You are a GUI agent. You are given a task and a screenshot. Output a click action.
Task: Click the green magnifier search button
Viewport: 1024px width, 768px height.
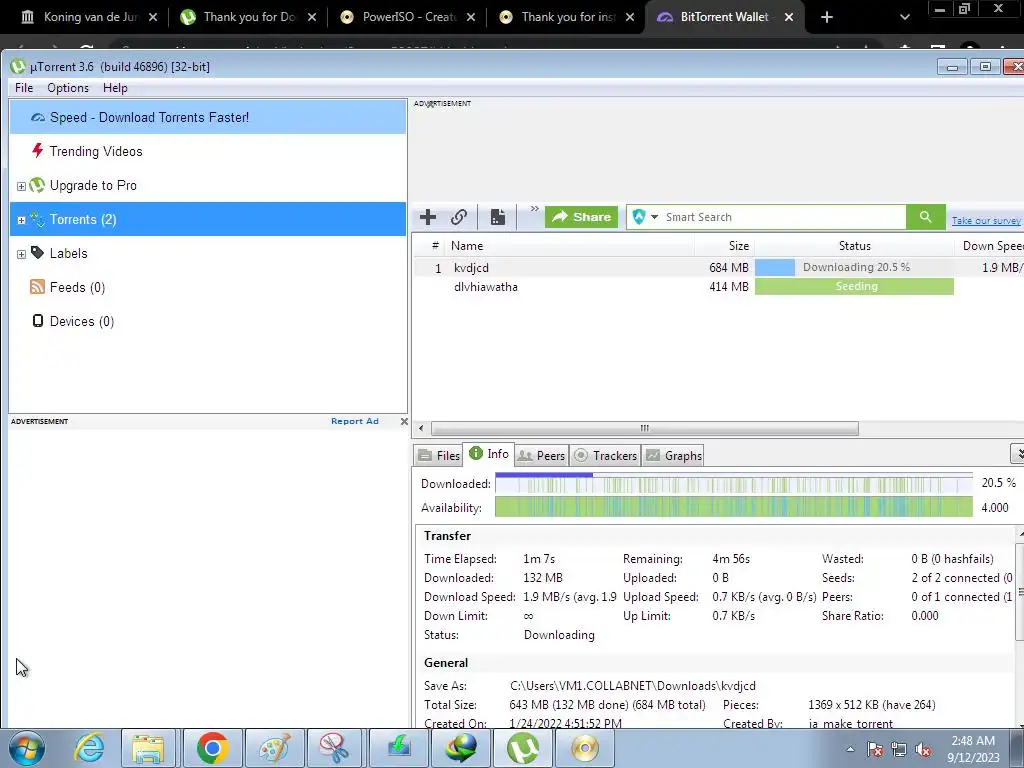point(925,217)
